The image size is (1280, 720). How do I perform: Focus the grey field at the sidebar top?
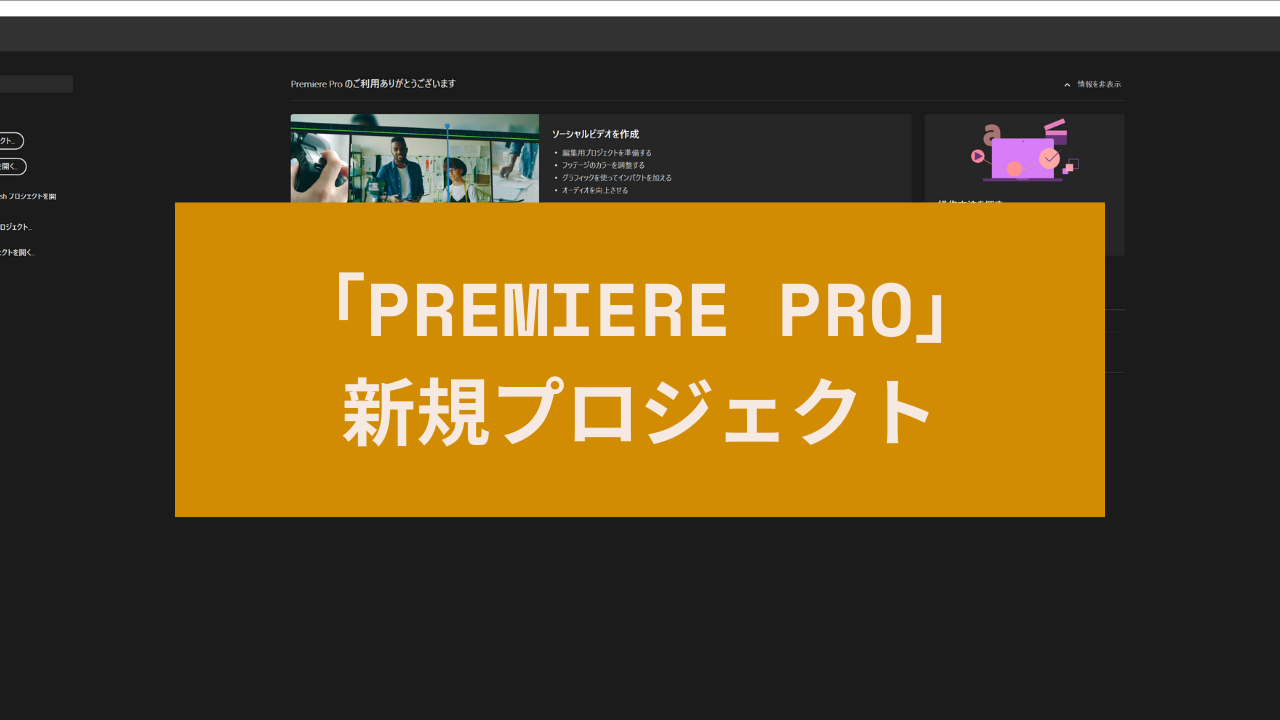pyautogui.click(x=36, y=84)
